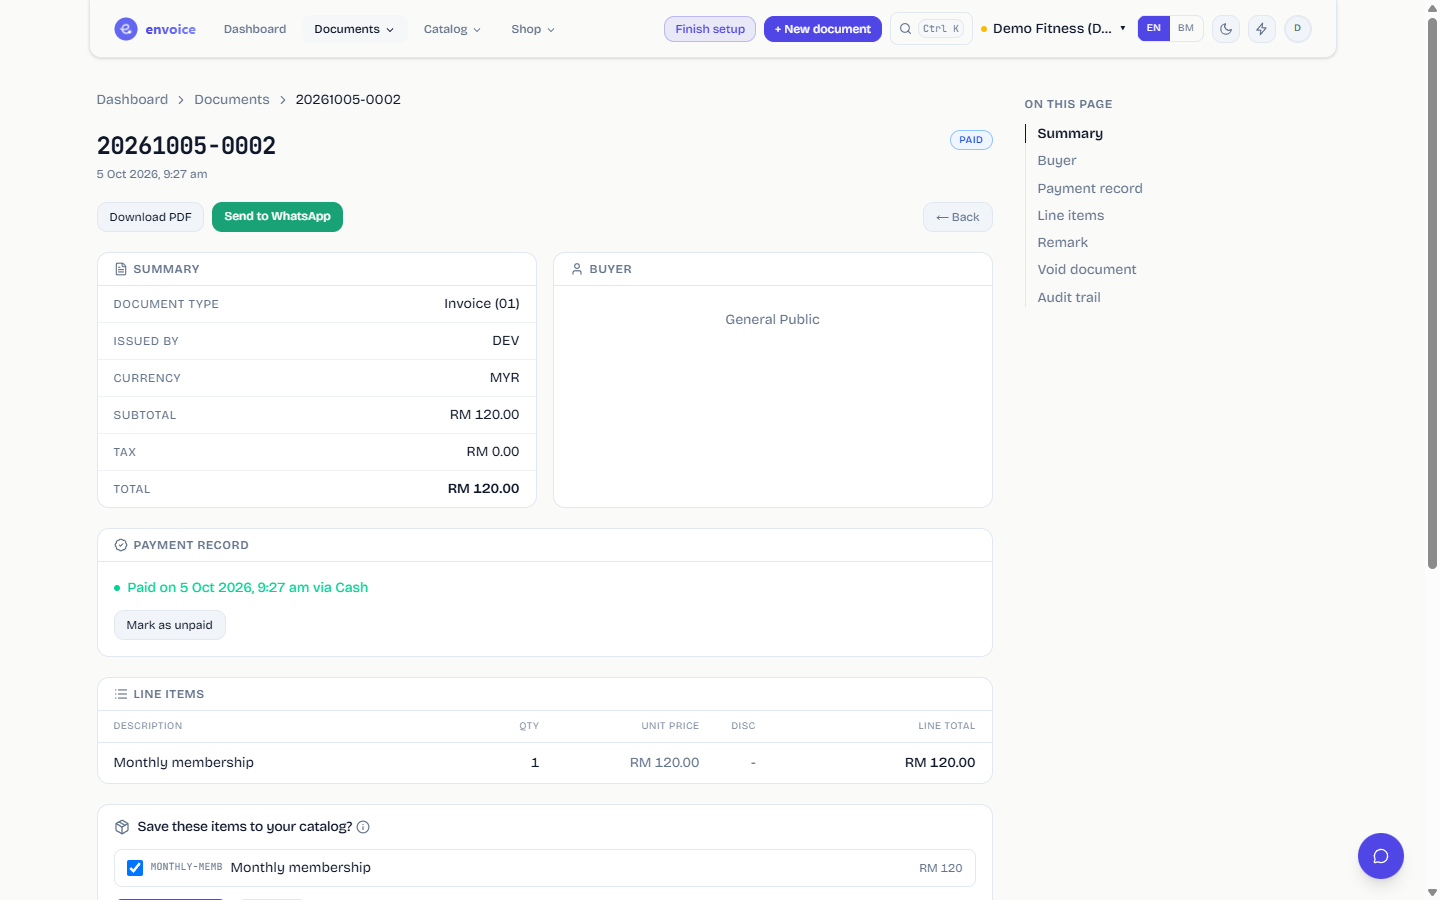
Task: Click the Invoice (01) document type value
Action: pyautogui.click(x=482, y=303)
